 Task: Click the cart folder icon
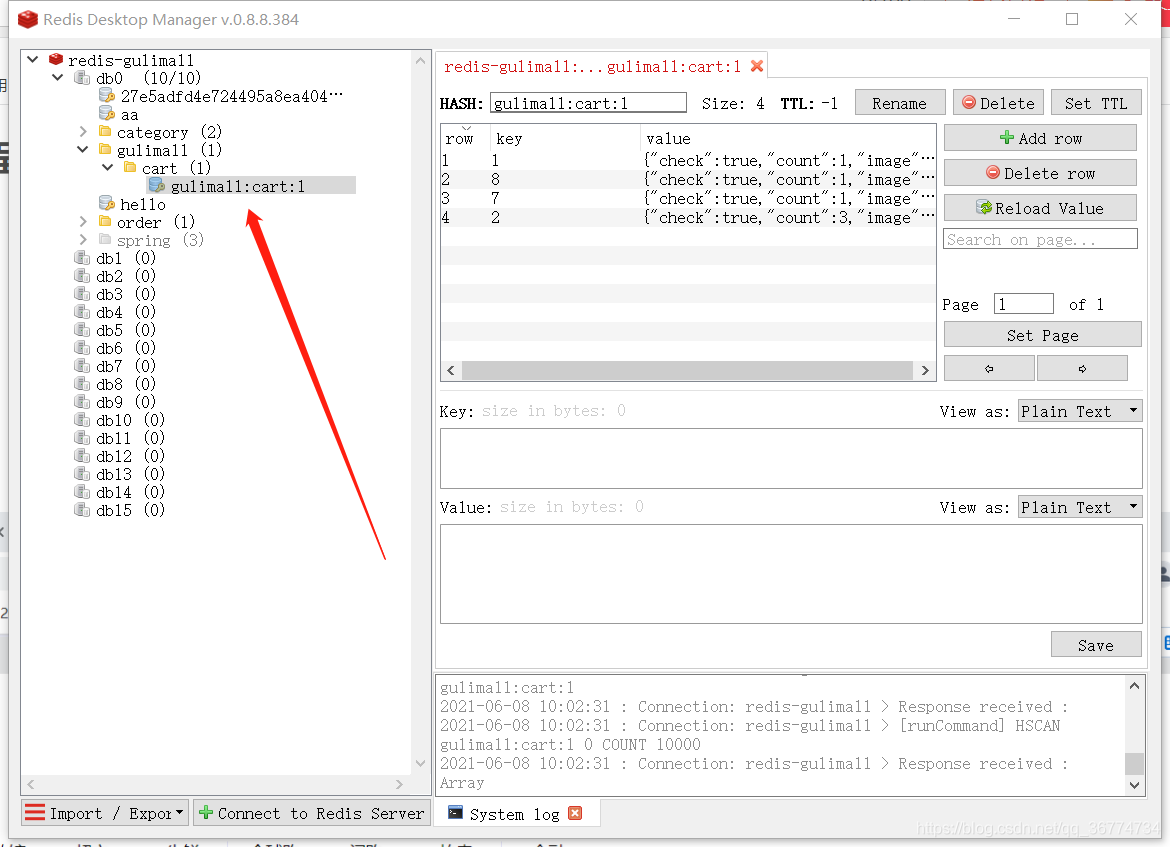[x=131, y=167]
